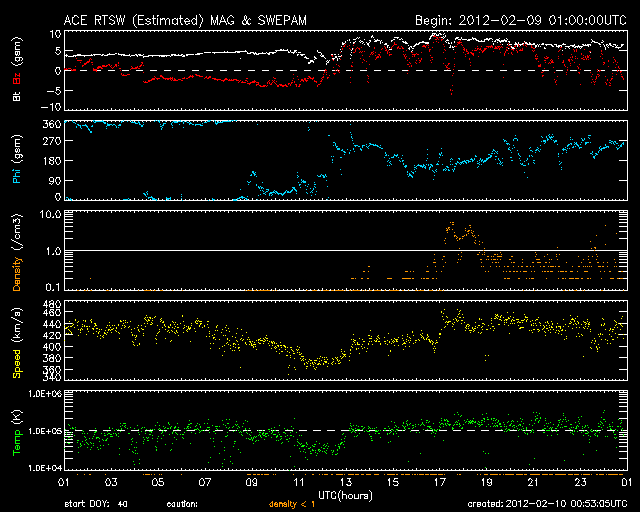This screenshot has height=512, width=640.
Task: Click the "340" tick on the Speed axis
Action: tap(52, 377)
